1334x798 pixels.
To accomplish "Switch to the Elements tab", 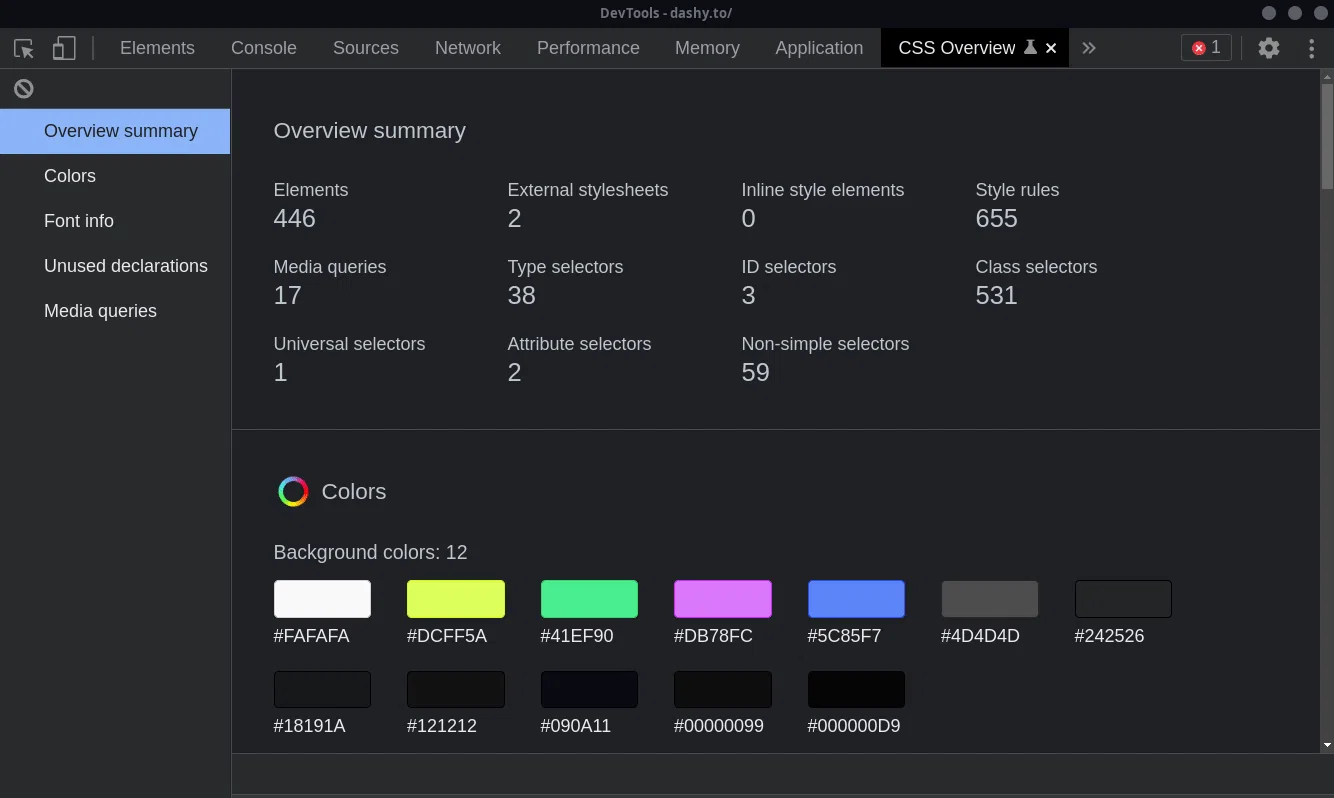I will click(x=157, y=48).
